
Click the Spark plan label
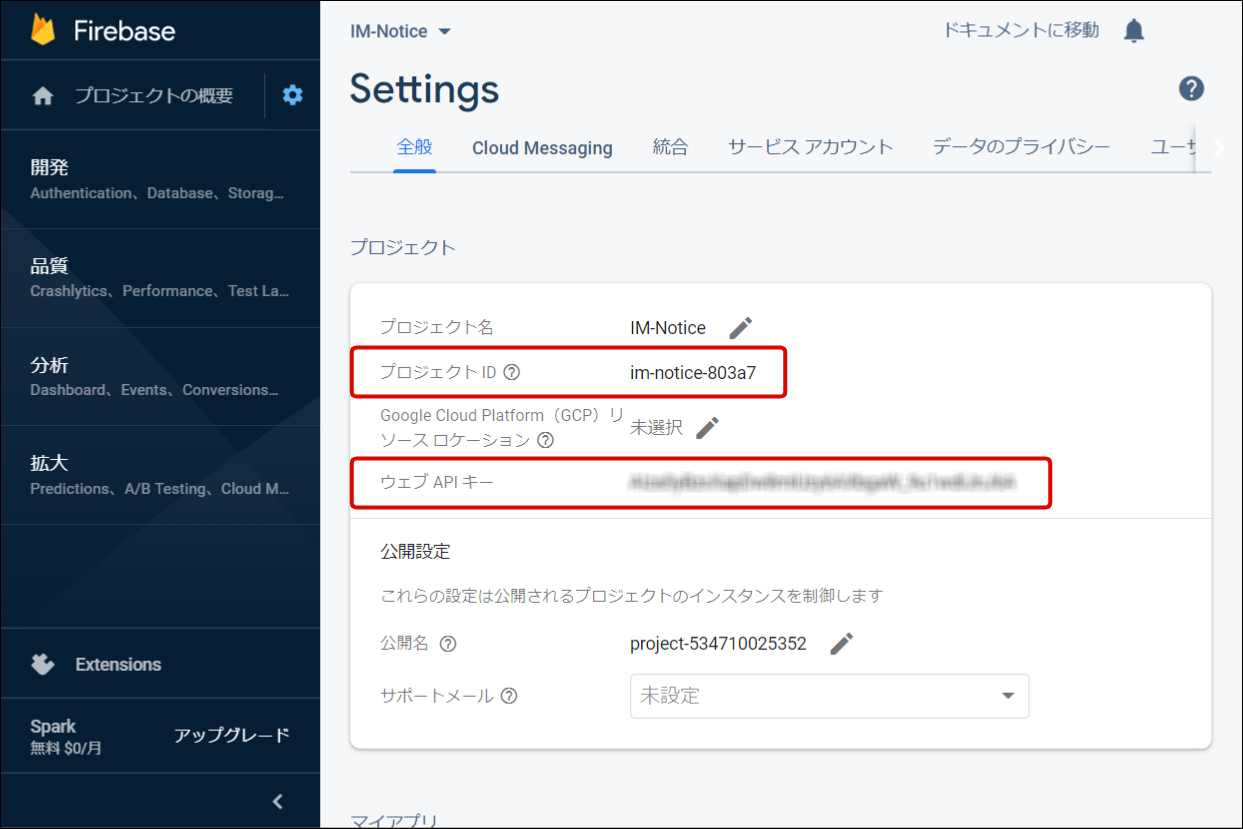point(53,727)
